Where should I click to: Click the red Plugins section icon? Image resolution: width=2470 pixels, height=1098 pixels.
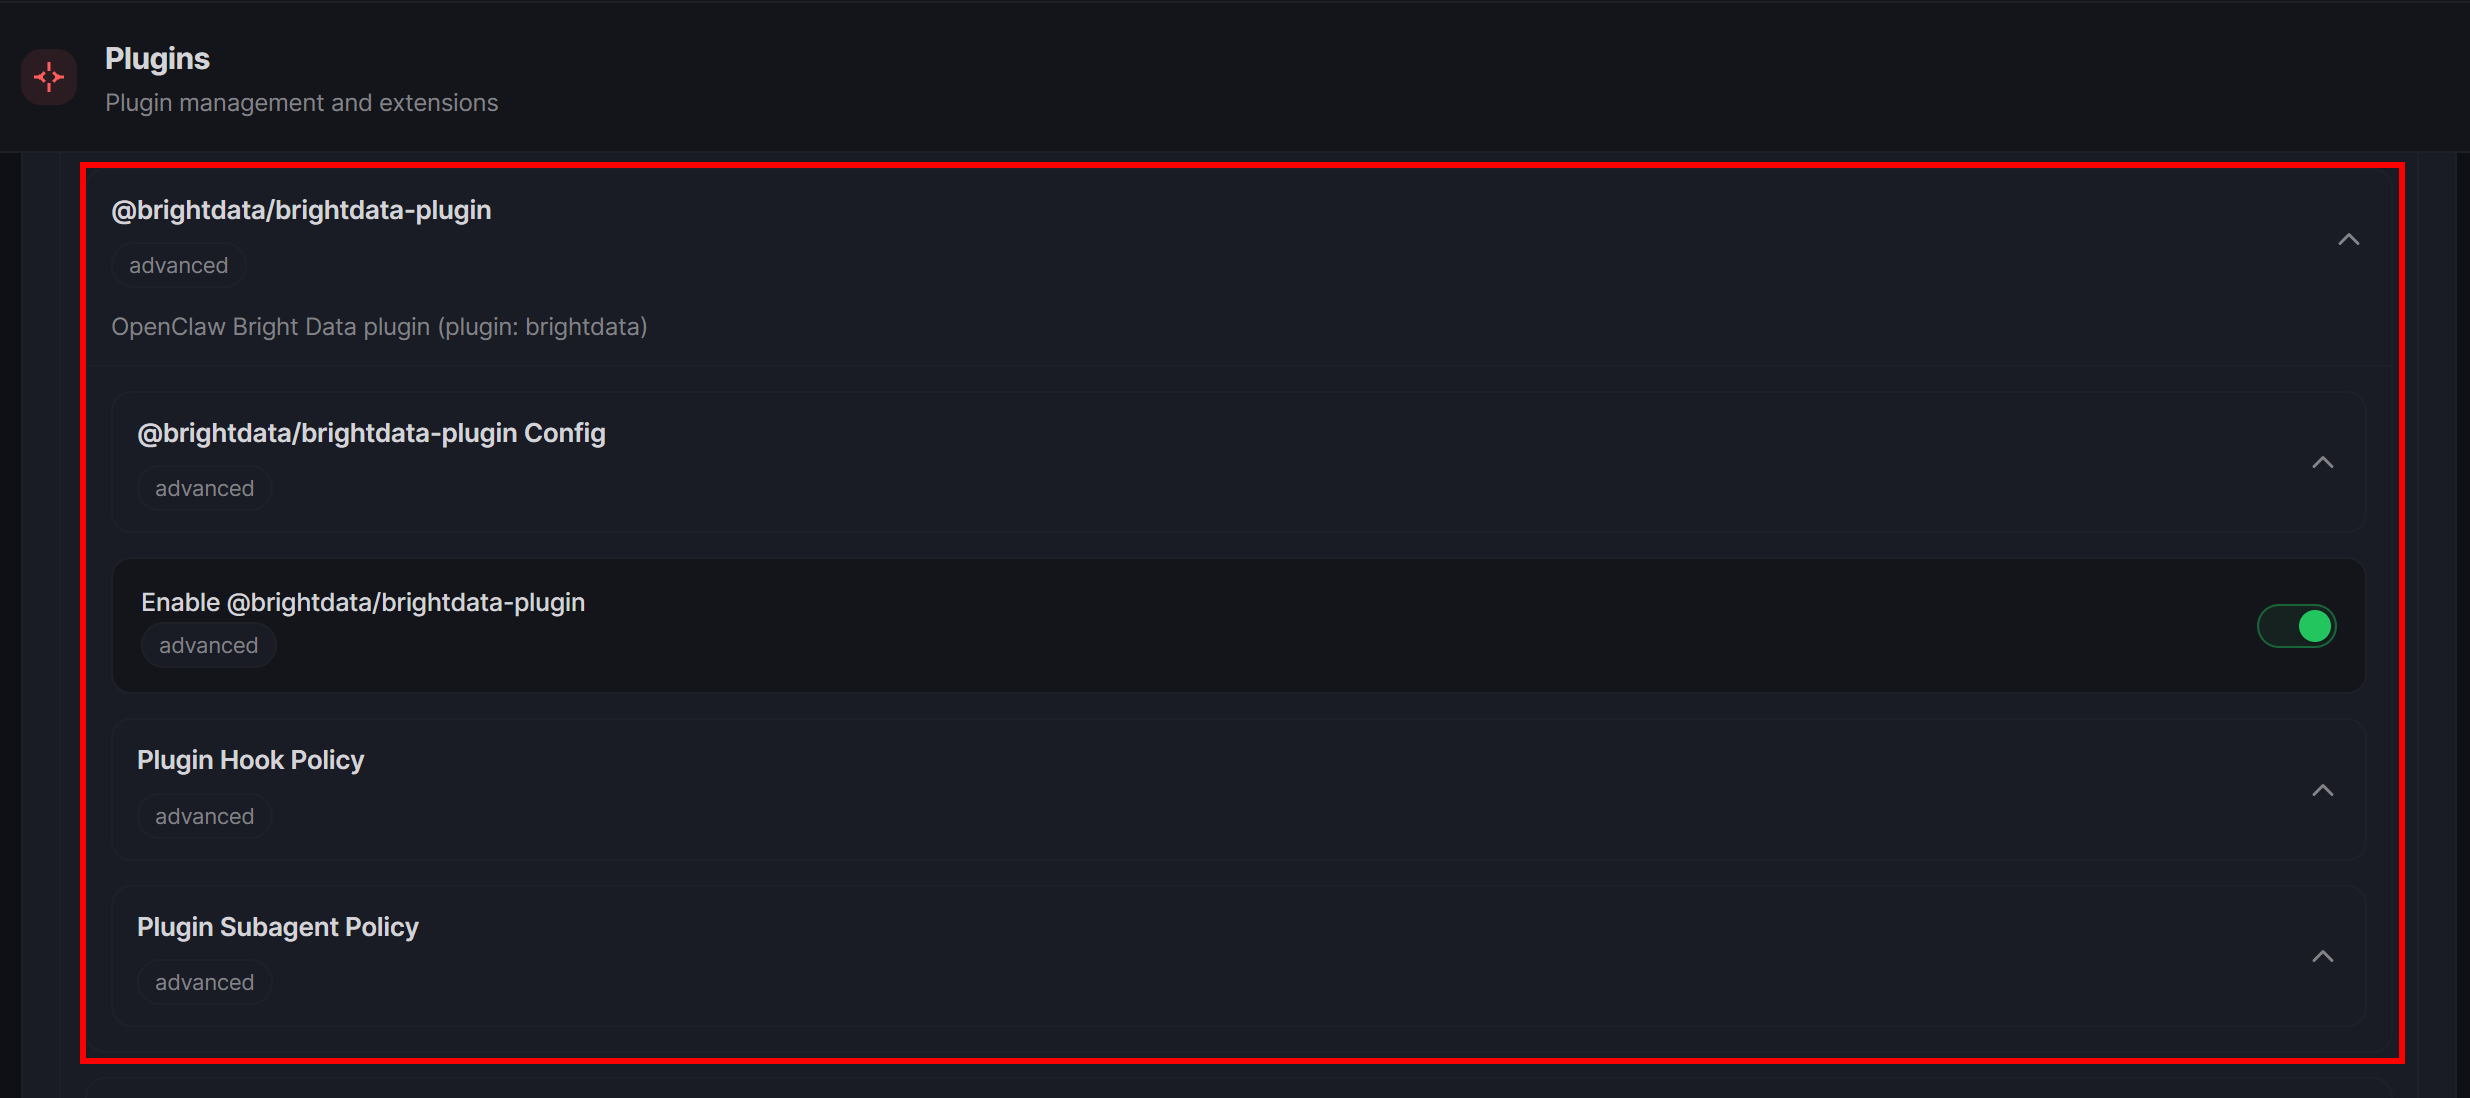[x=49, y=77]
